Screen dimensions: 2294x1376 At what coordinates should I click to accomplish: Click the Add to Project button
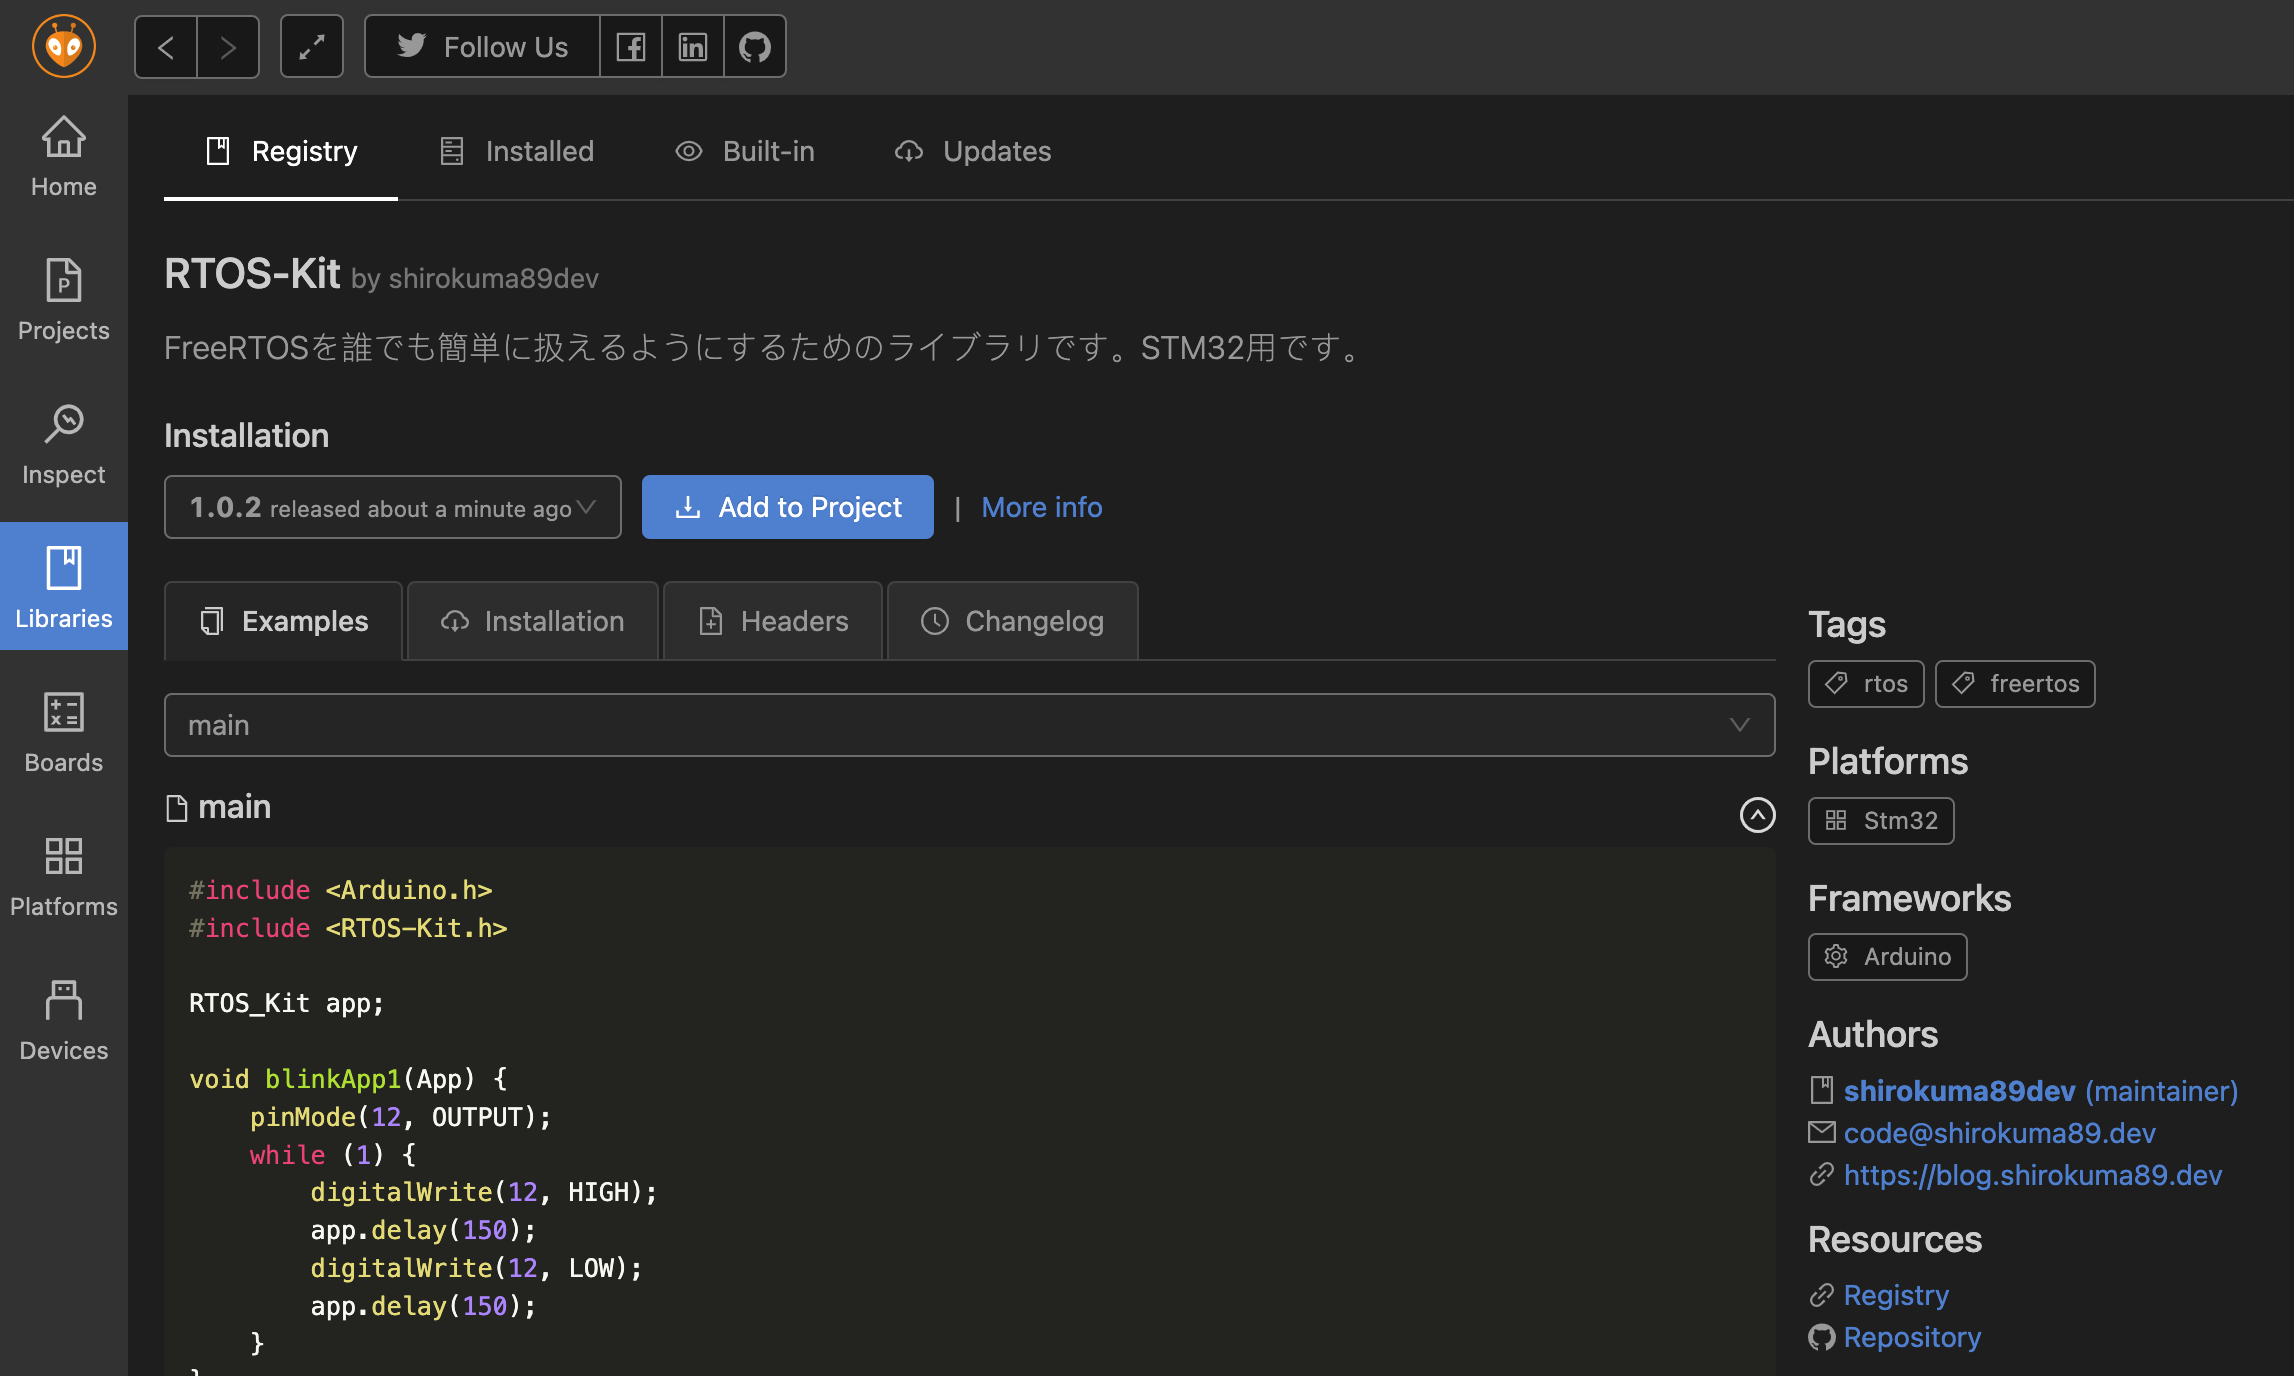click(x=787, y=507)
